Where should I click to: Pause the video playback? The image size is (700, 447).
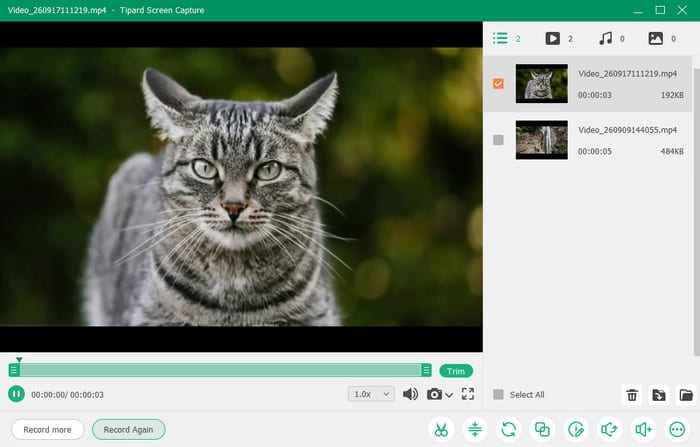[16, 394]
